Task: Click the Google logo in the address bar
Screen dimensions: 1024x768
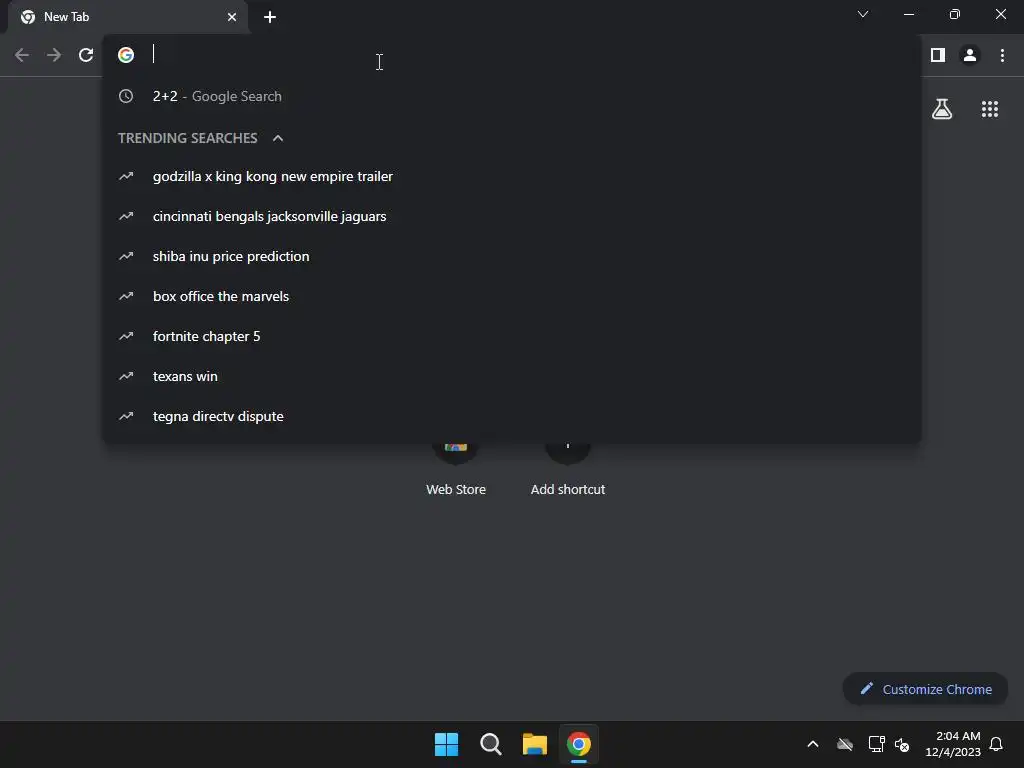Action: (x=126, y=55)
